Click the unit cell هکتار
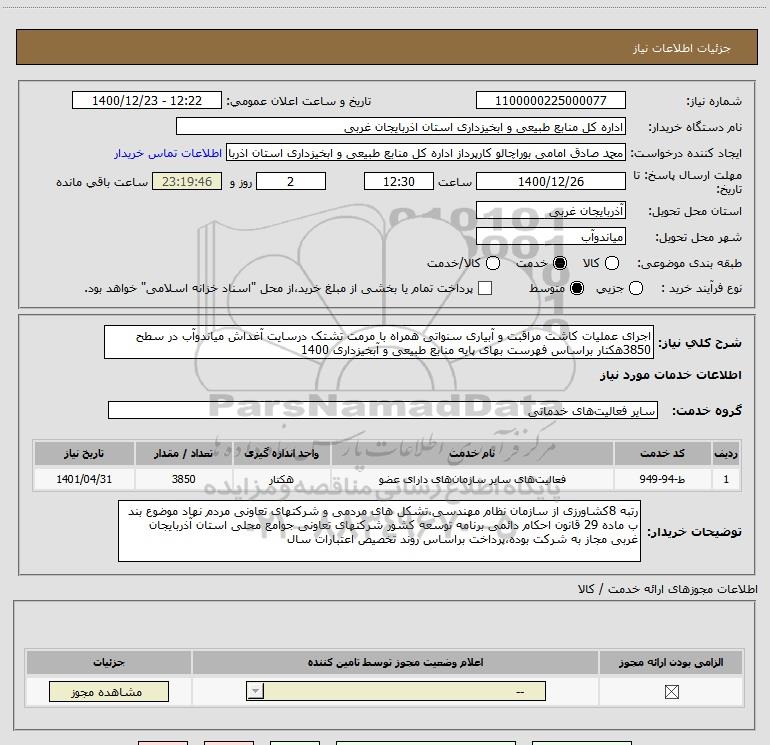 [281, 479]
